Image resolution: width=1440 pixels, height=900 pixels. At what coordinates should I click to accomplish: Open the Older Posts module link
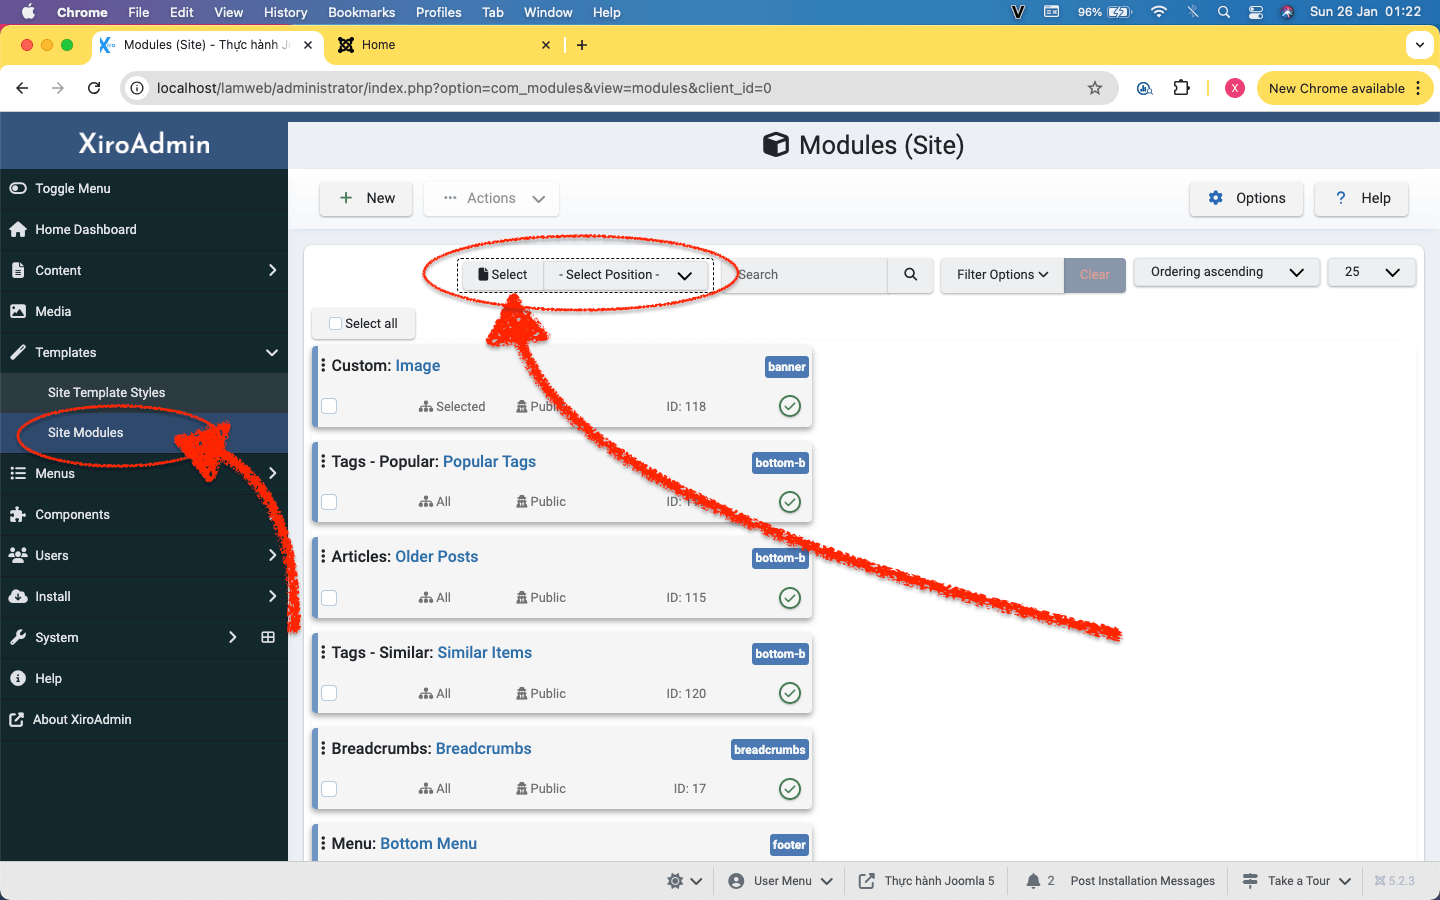437,557
